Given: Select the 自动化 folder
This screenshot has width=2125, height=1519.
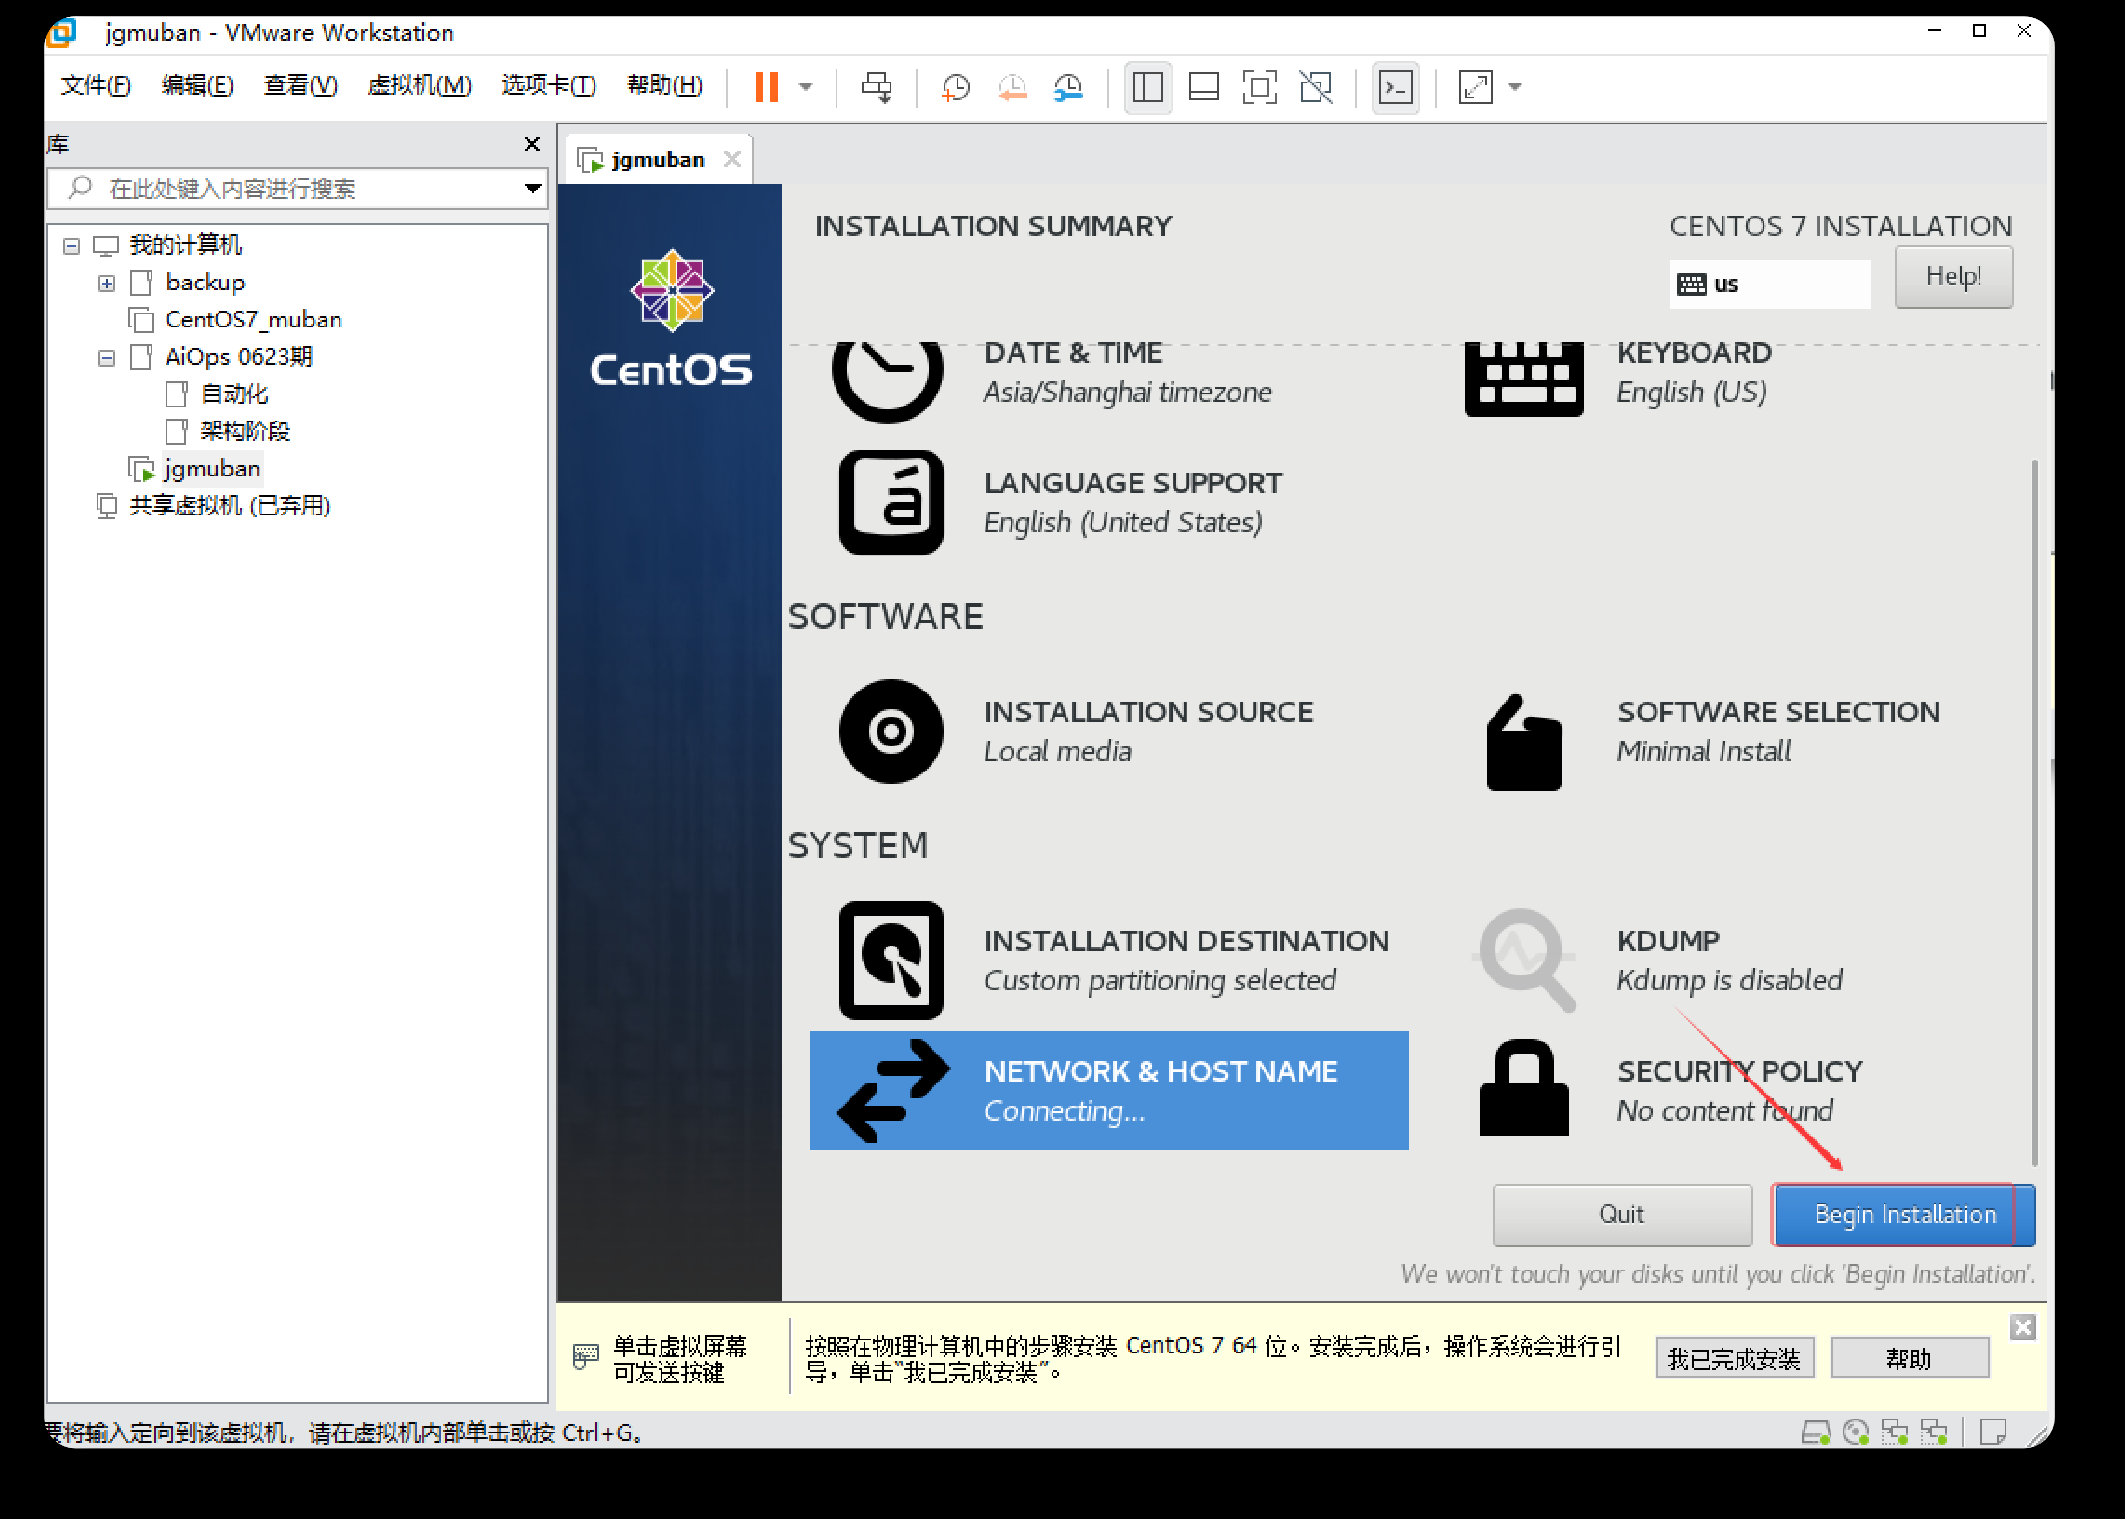Looking at the screenshot, I should pyautogui.click(x=234, y=394).
